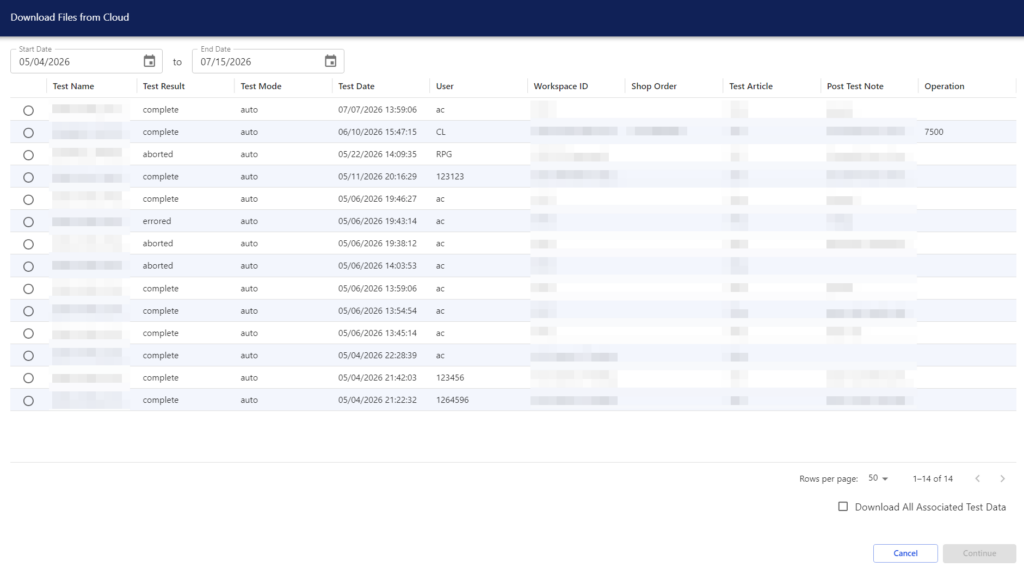
Task: Sort by the Workspace ID column
Action: pyautogui.click(x=560, y=86)
